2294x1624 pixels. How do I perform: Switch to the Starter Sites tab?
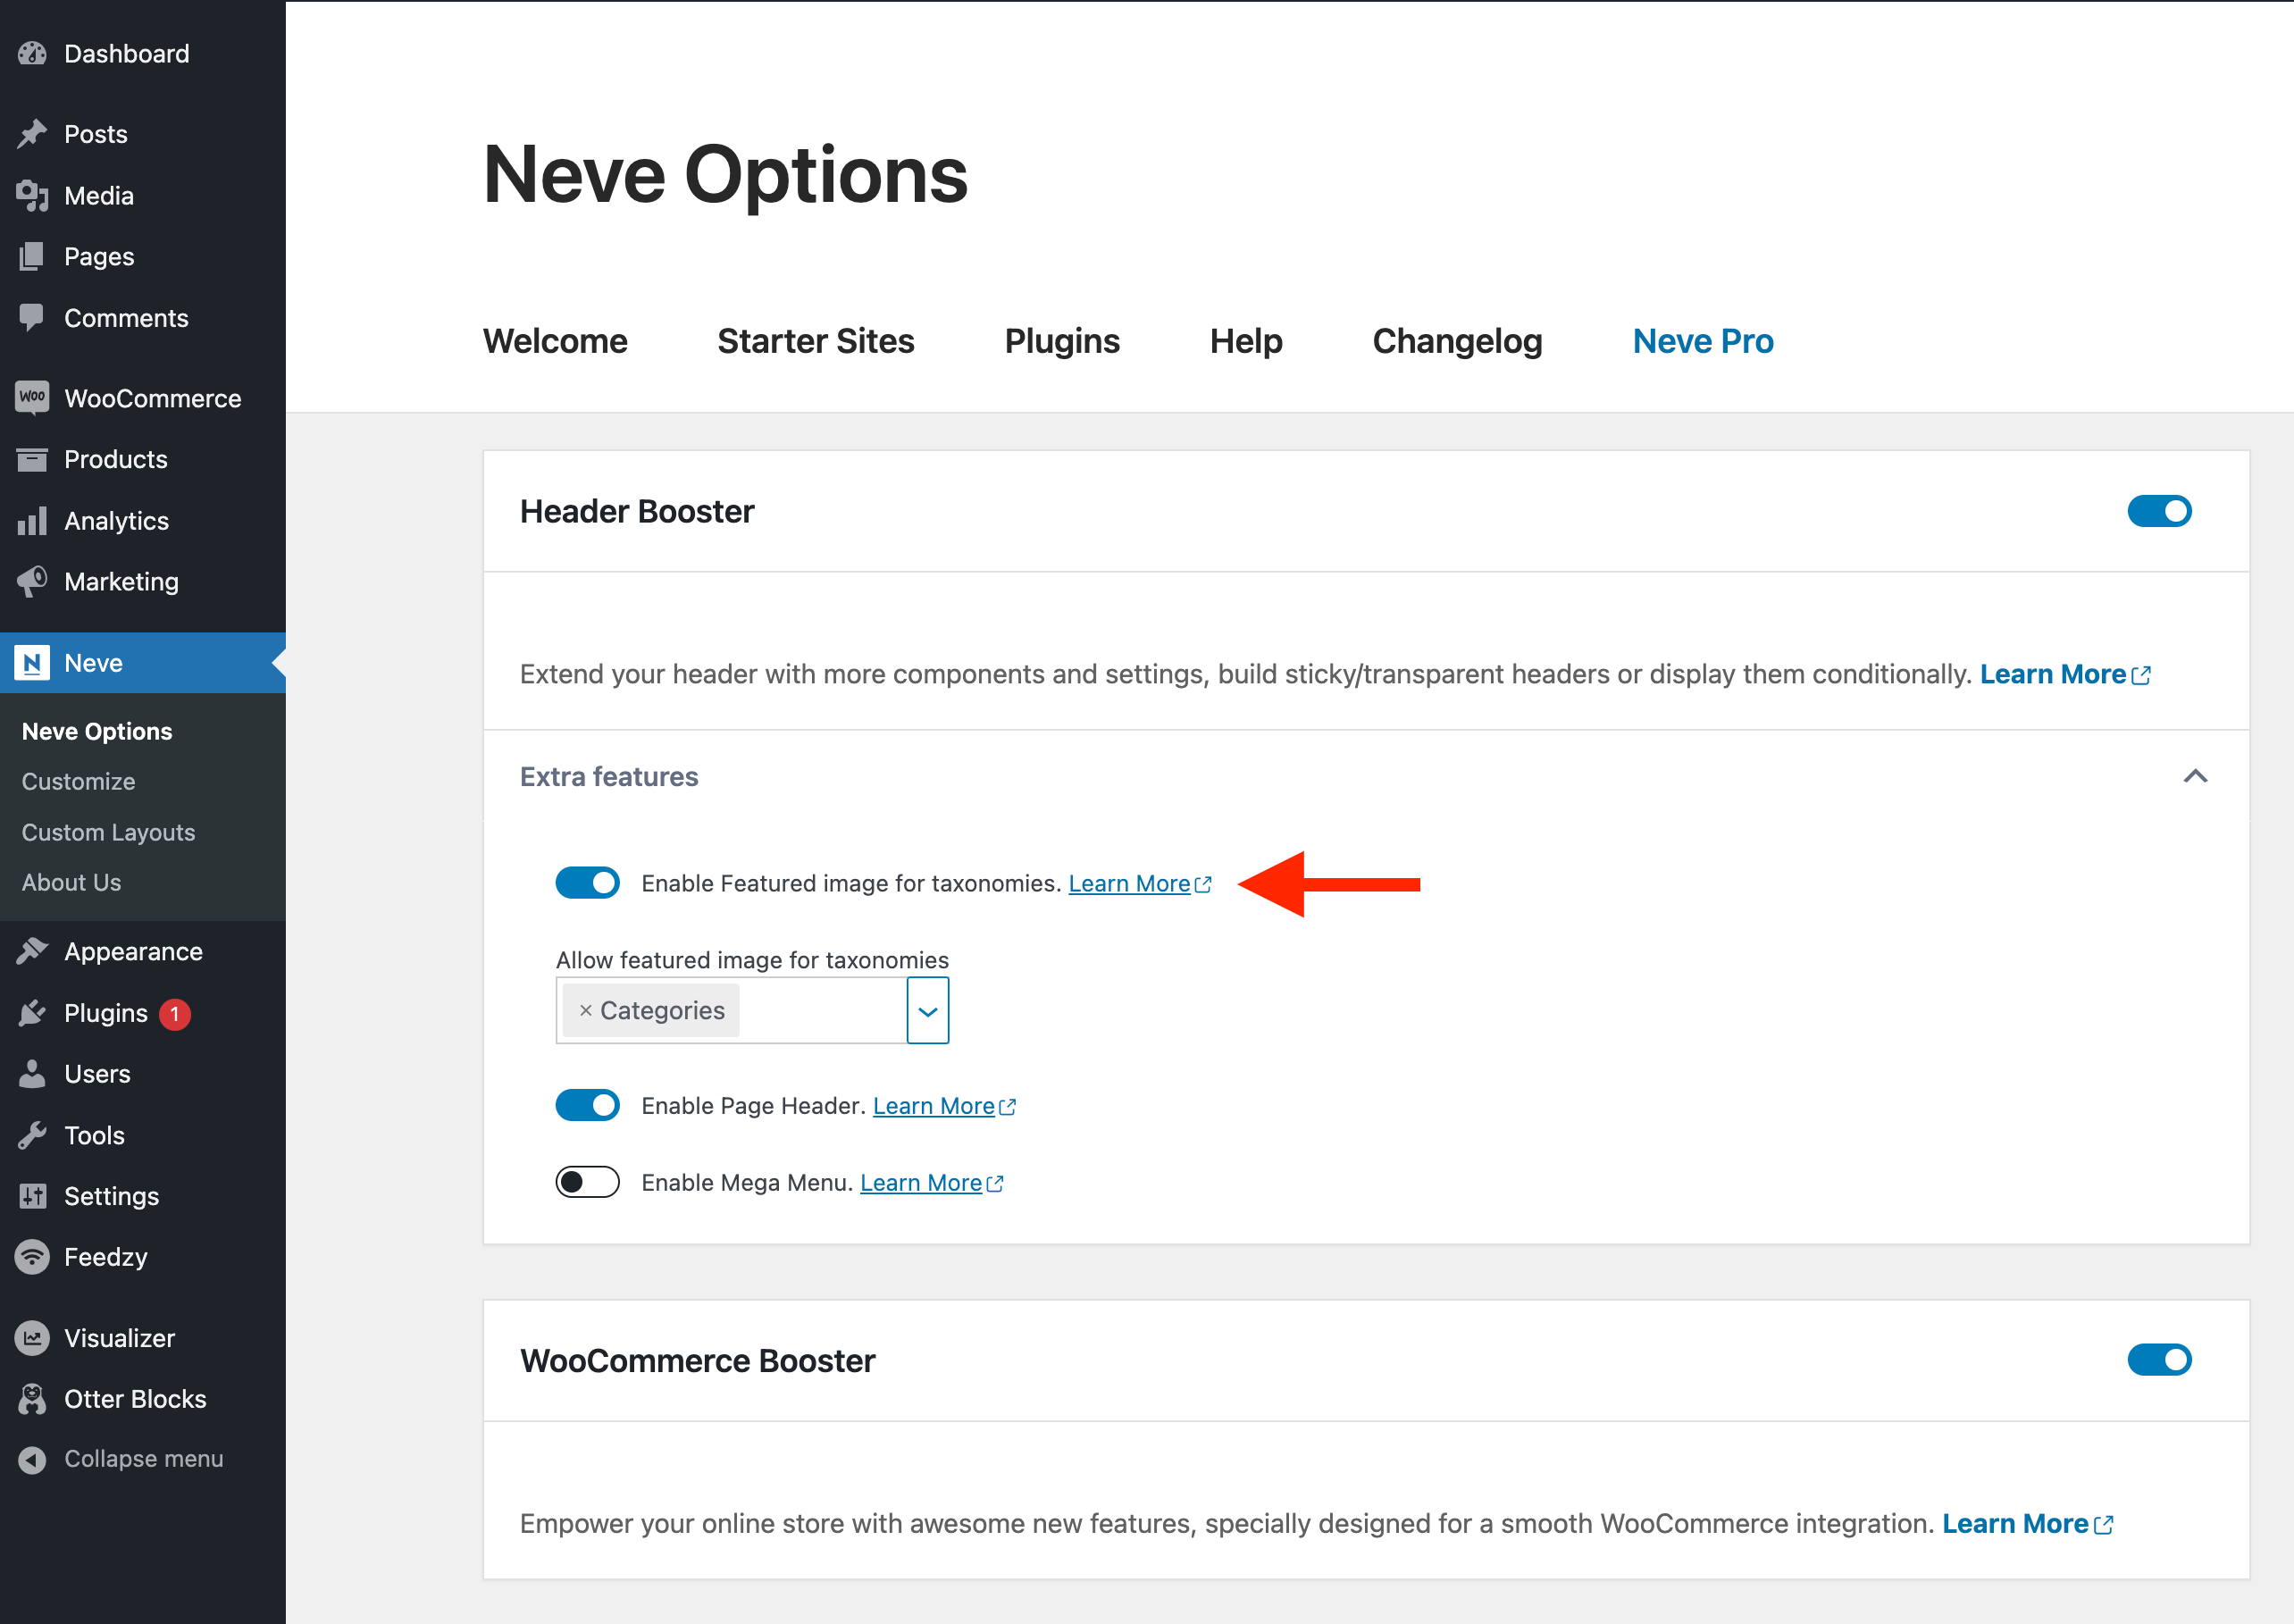[x=815, y=341]
